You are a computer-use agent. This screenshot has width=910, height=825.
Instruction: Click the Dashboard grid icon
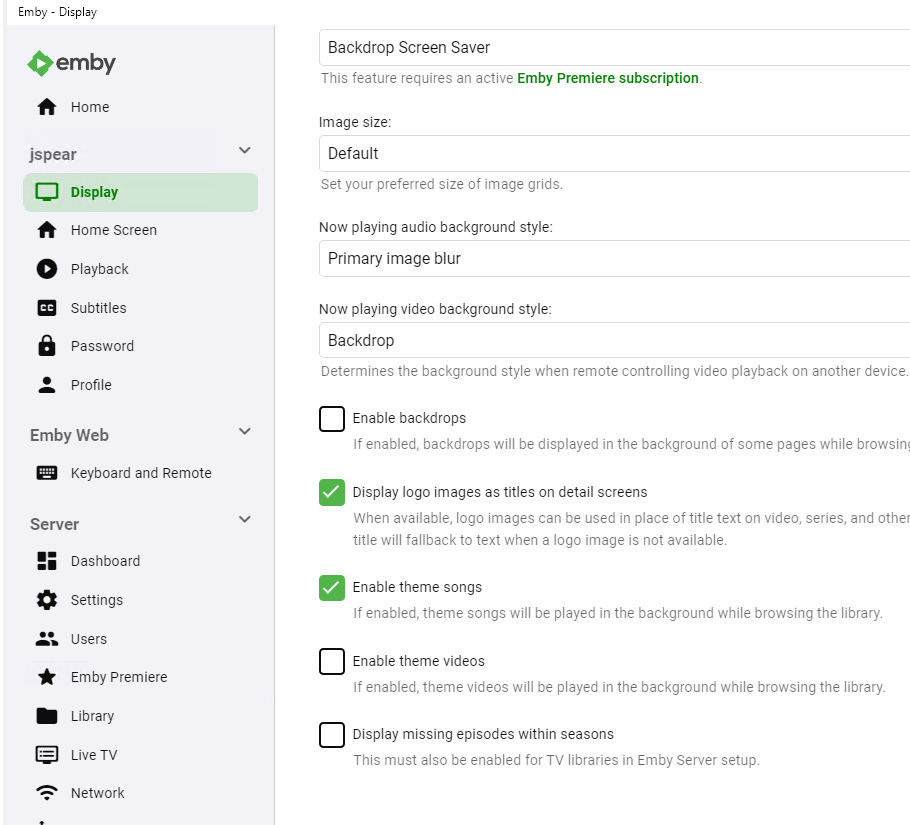[x=46, y=561]
